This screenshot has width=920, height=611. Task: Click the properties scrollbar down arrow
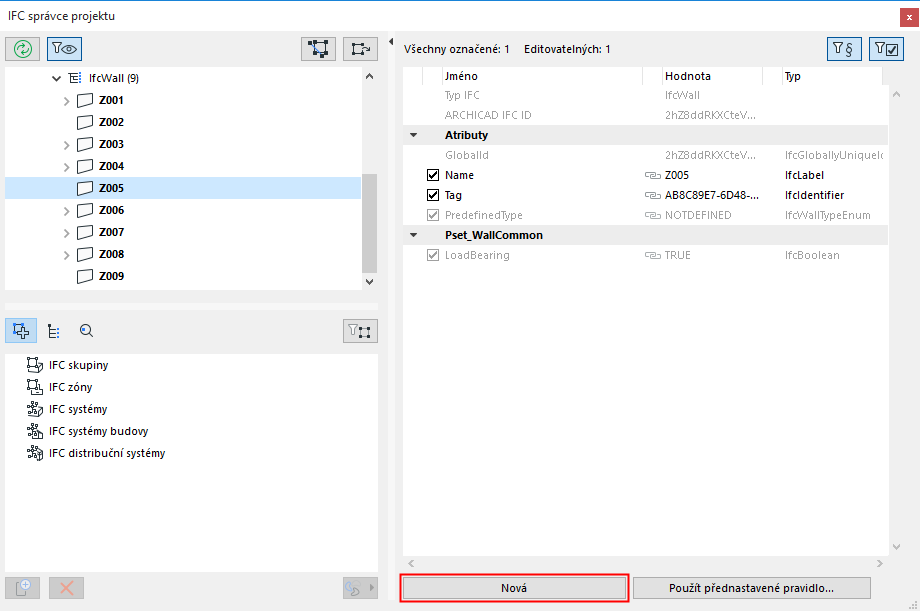[897, 546]
